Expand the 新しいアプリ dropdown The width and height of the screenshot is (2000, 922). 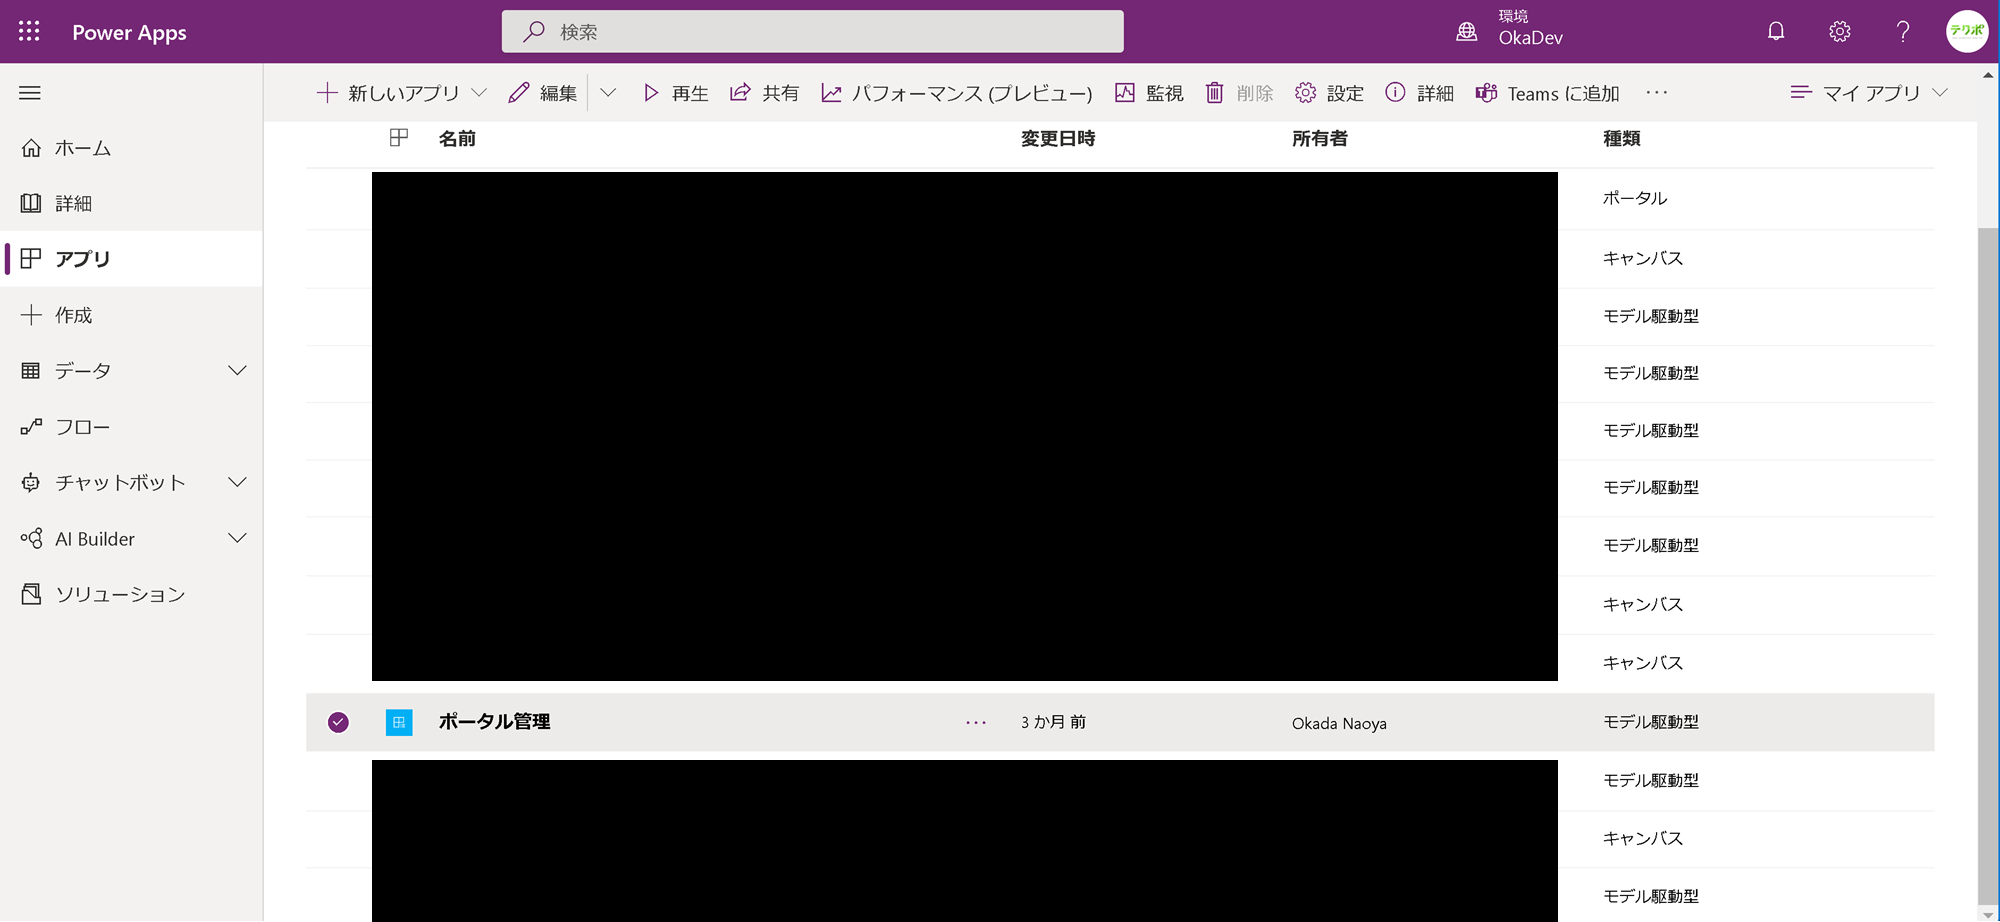point(479,93)
